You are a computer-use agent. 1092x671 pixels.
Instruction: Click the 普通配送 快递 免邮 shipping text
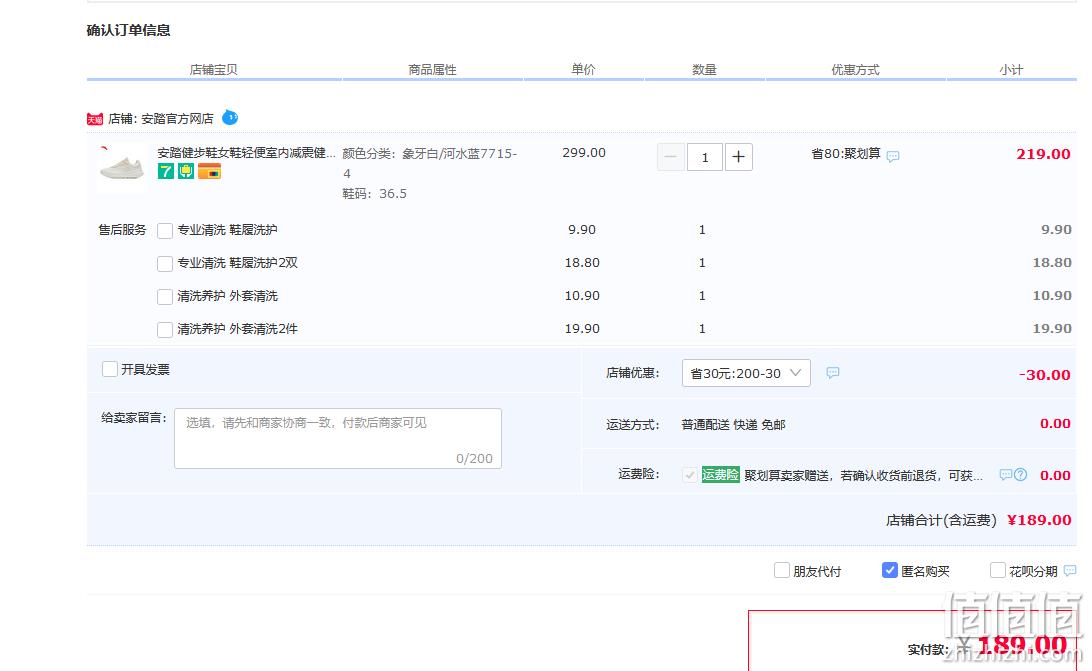click(x=733, y=424)
